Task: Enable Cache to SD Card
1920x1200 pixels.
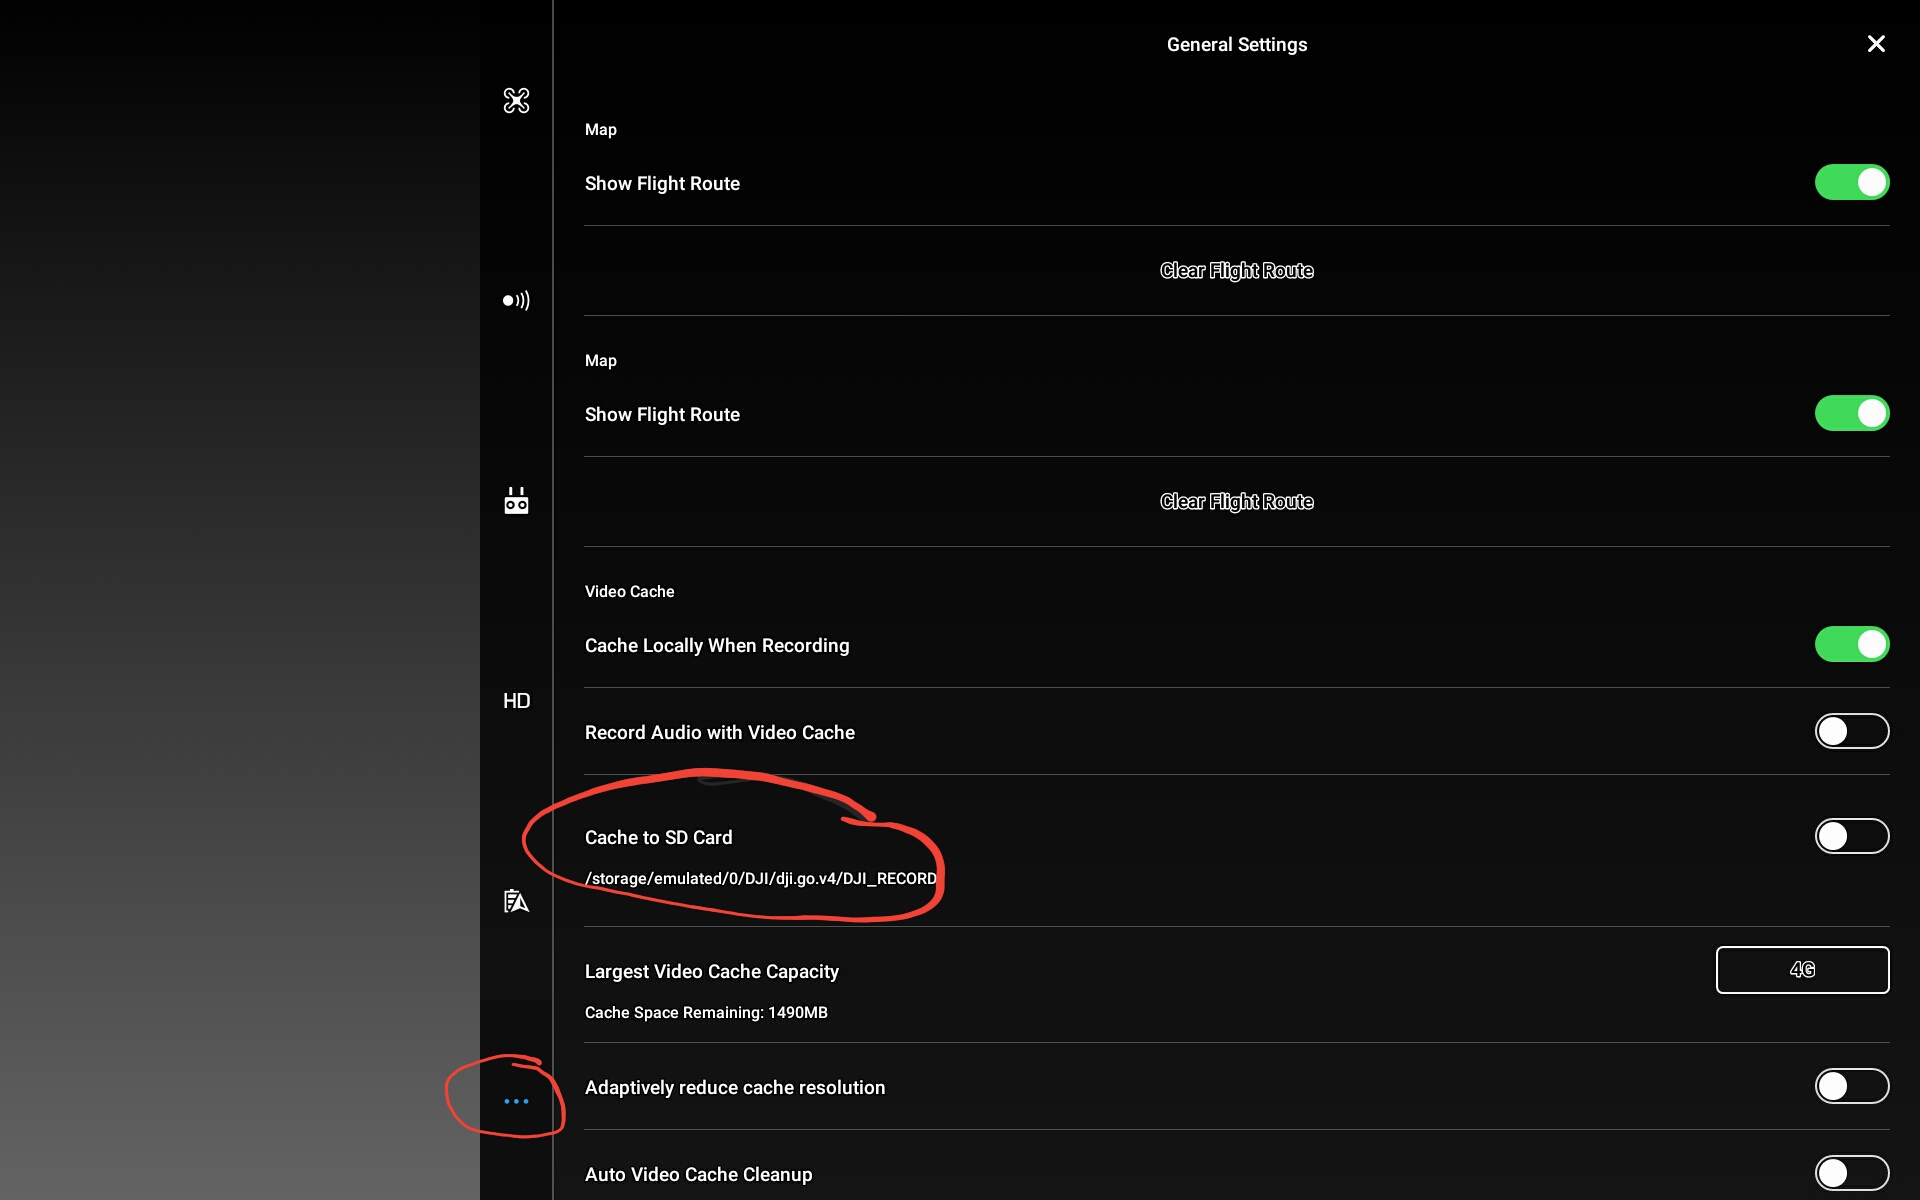Action: pos(1852,836)
